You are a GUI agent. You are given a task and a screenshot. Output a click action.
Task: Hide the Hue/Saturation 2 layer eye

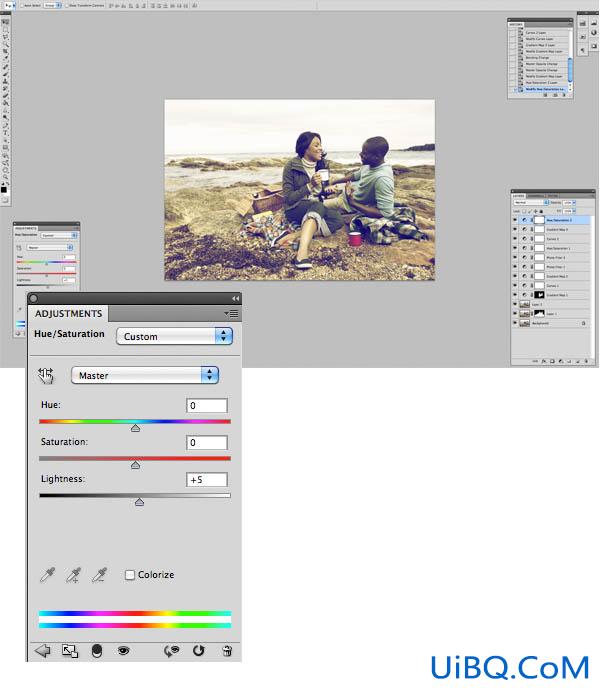click(x=515, y=220)
